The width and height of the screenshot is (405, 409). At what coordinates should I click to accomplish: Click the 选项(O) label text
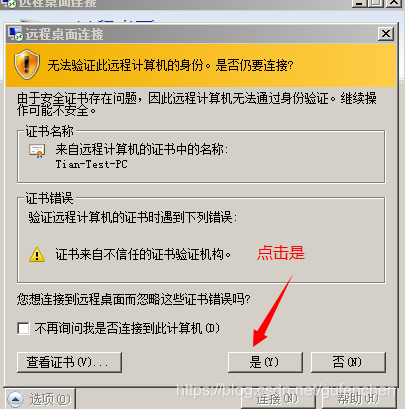(x=50, y=399)
